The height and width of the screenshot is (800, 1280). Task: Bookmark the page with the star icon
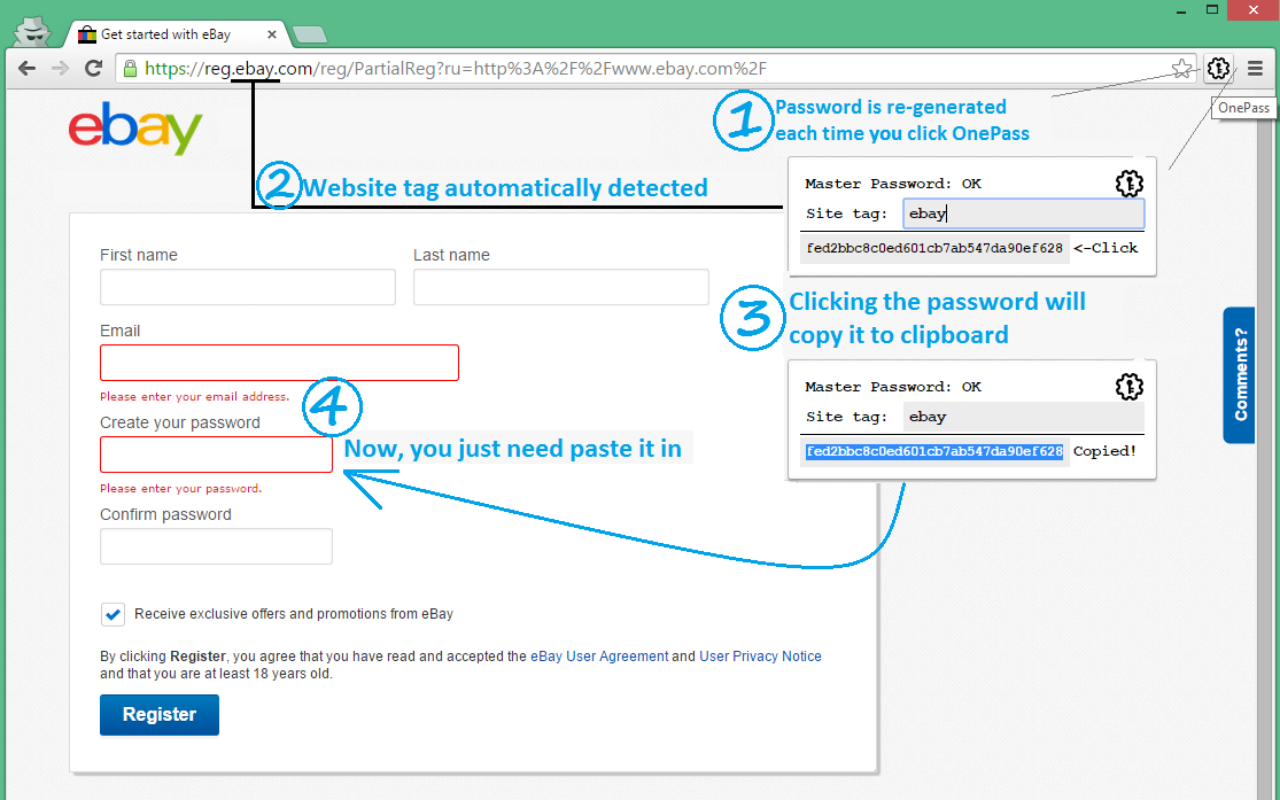[x=1182, y=68]
